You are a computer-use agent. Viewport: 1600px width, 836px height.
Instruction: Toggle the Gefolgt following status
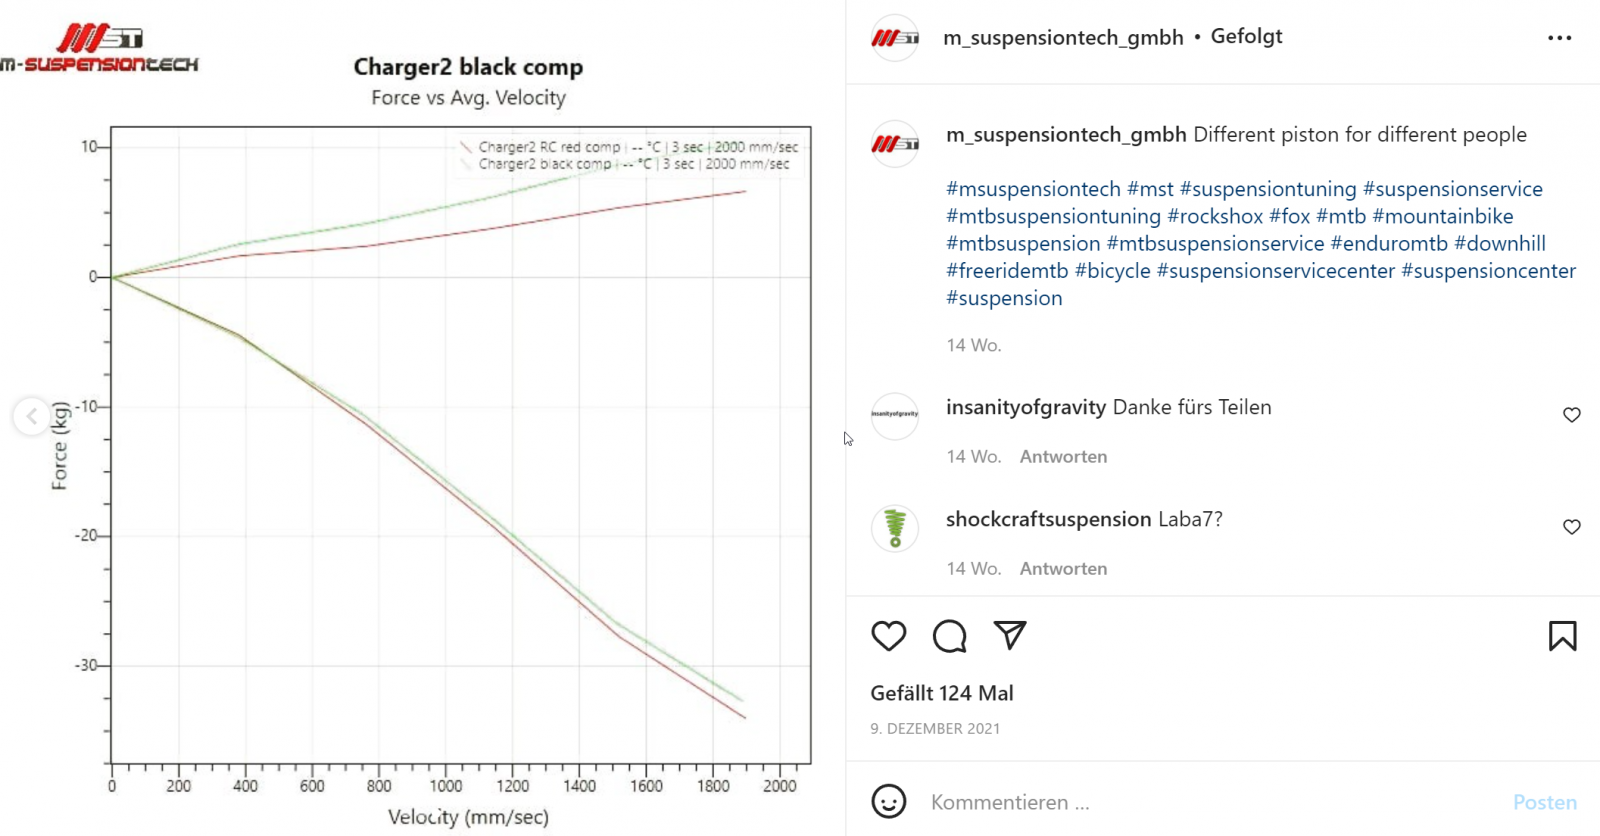point(1246,37)
